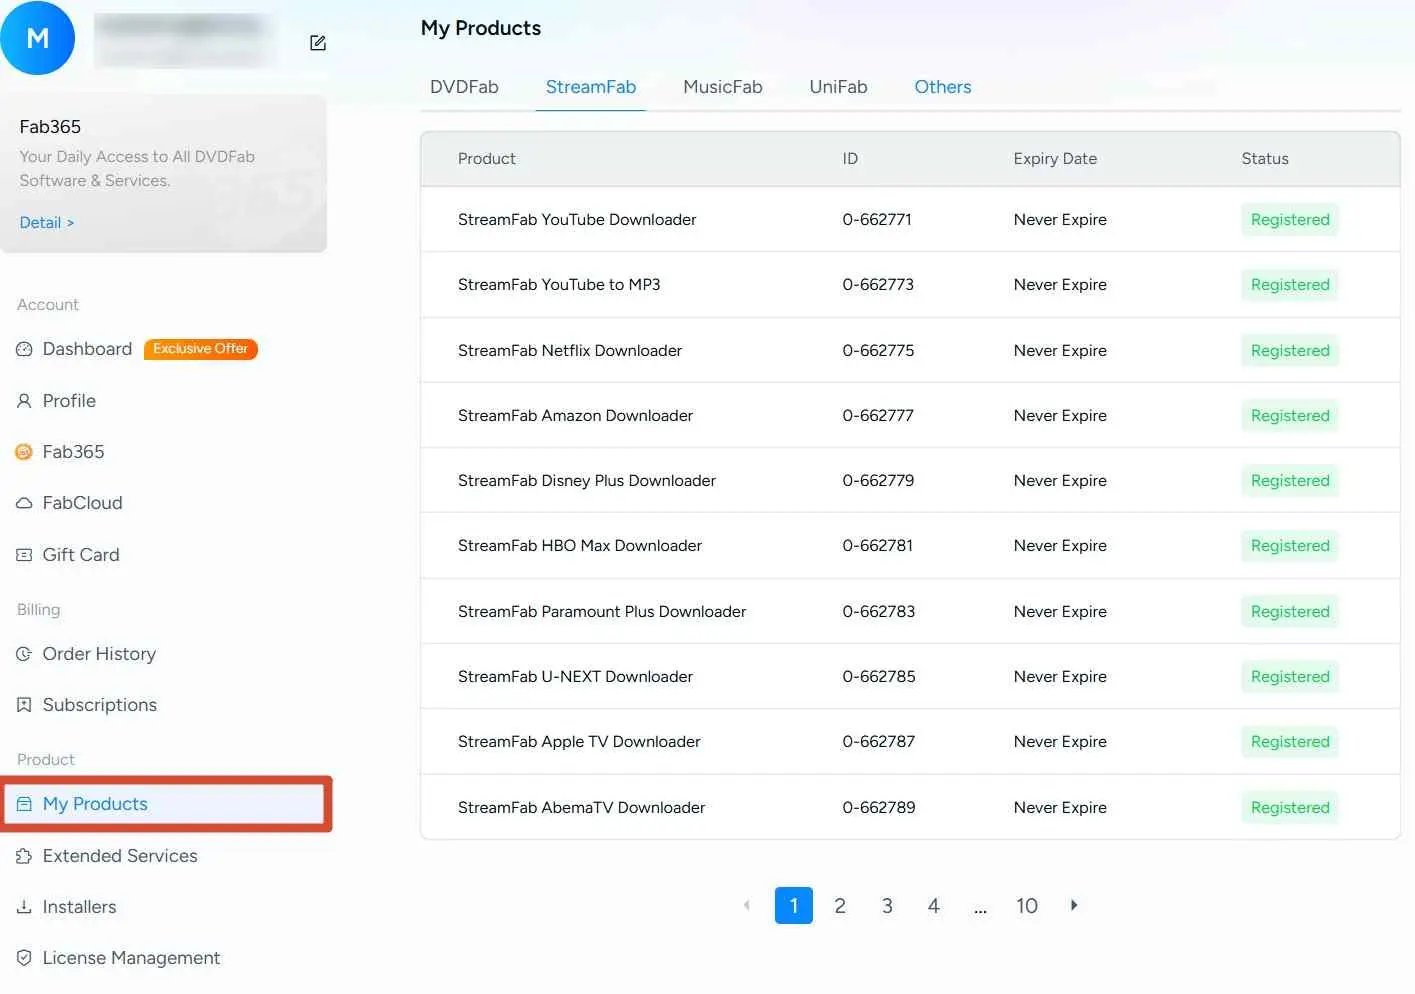Open the Profile page link
The image size is (1415, 994).
point(69,401)
